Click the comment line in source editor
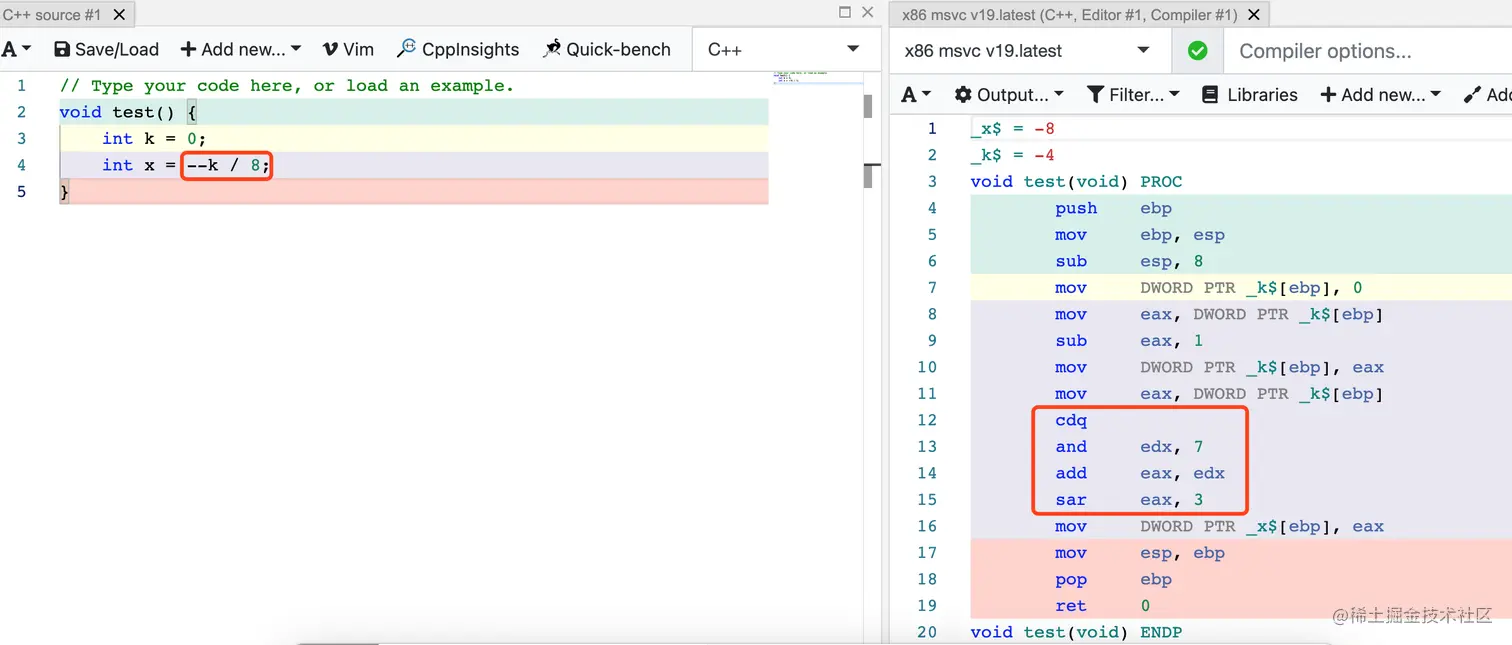Screen dimensions: 1512x645 click(x=286, y=86)
